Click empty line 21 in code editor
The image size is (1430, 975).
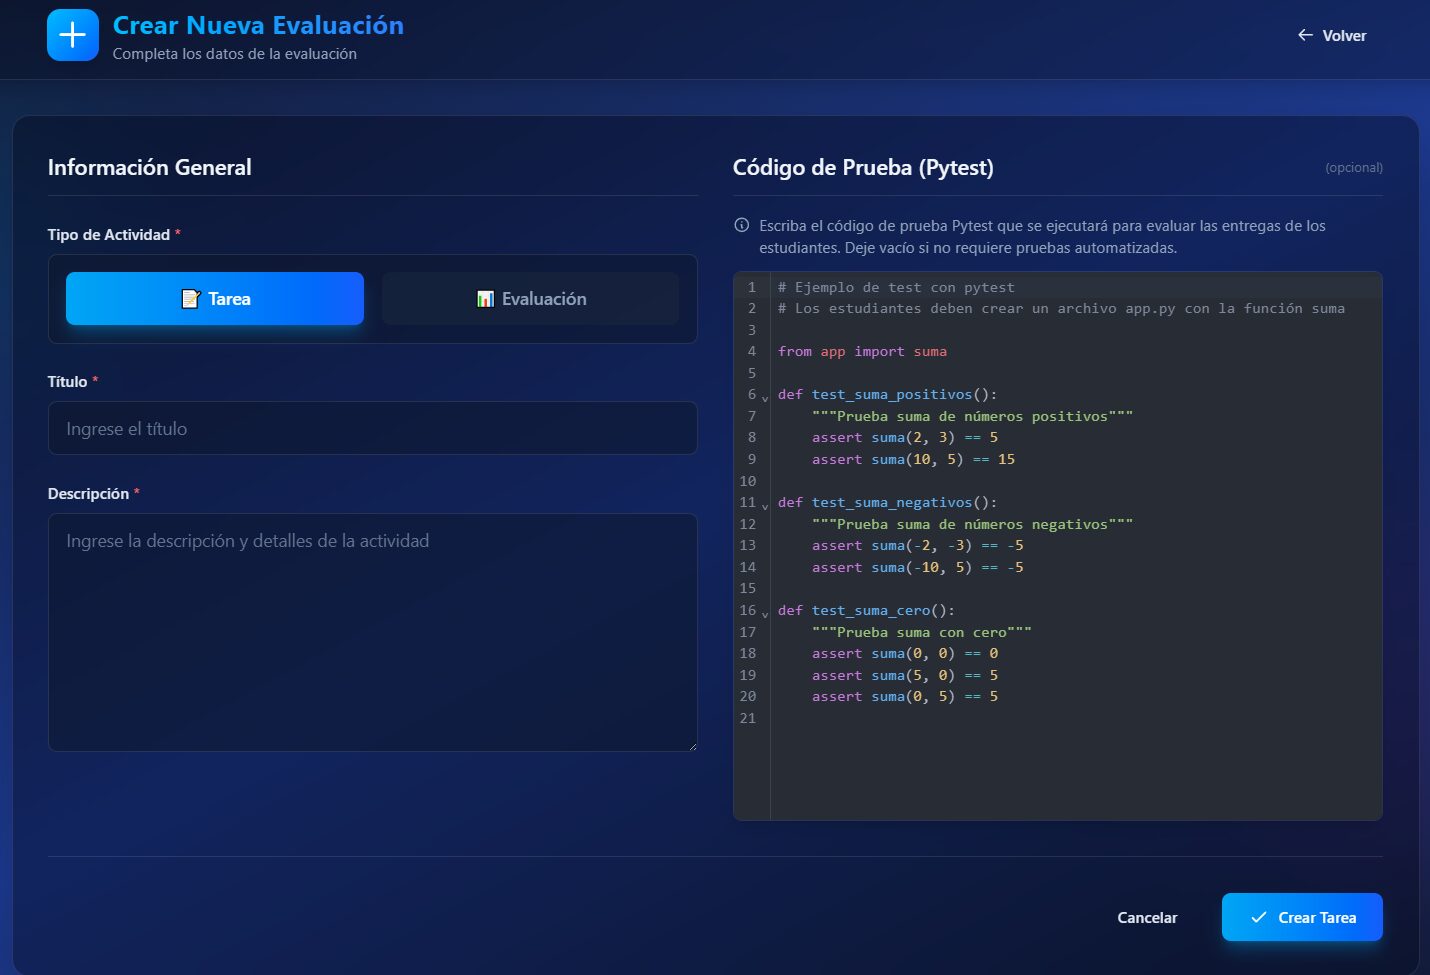(x=1000, y=719)
